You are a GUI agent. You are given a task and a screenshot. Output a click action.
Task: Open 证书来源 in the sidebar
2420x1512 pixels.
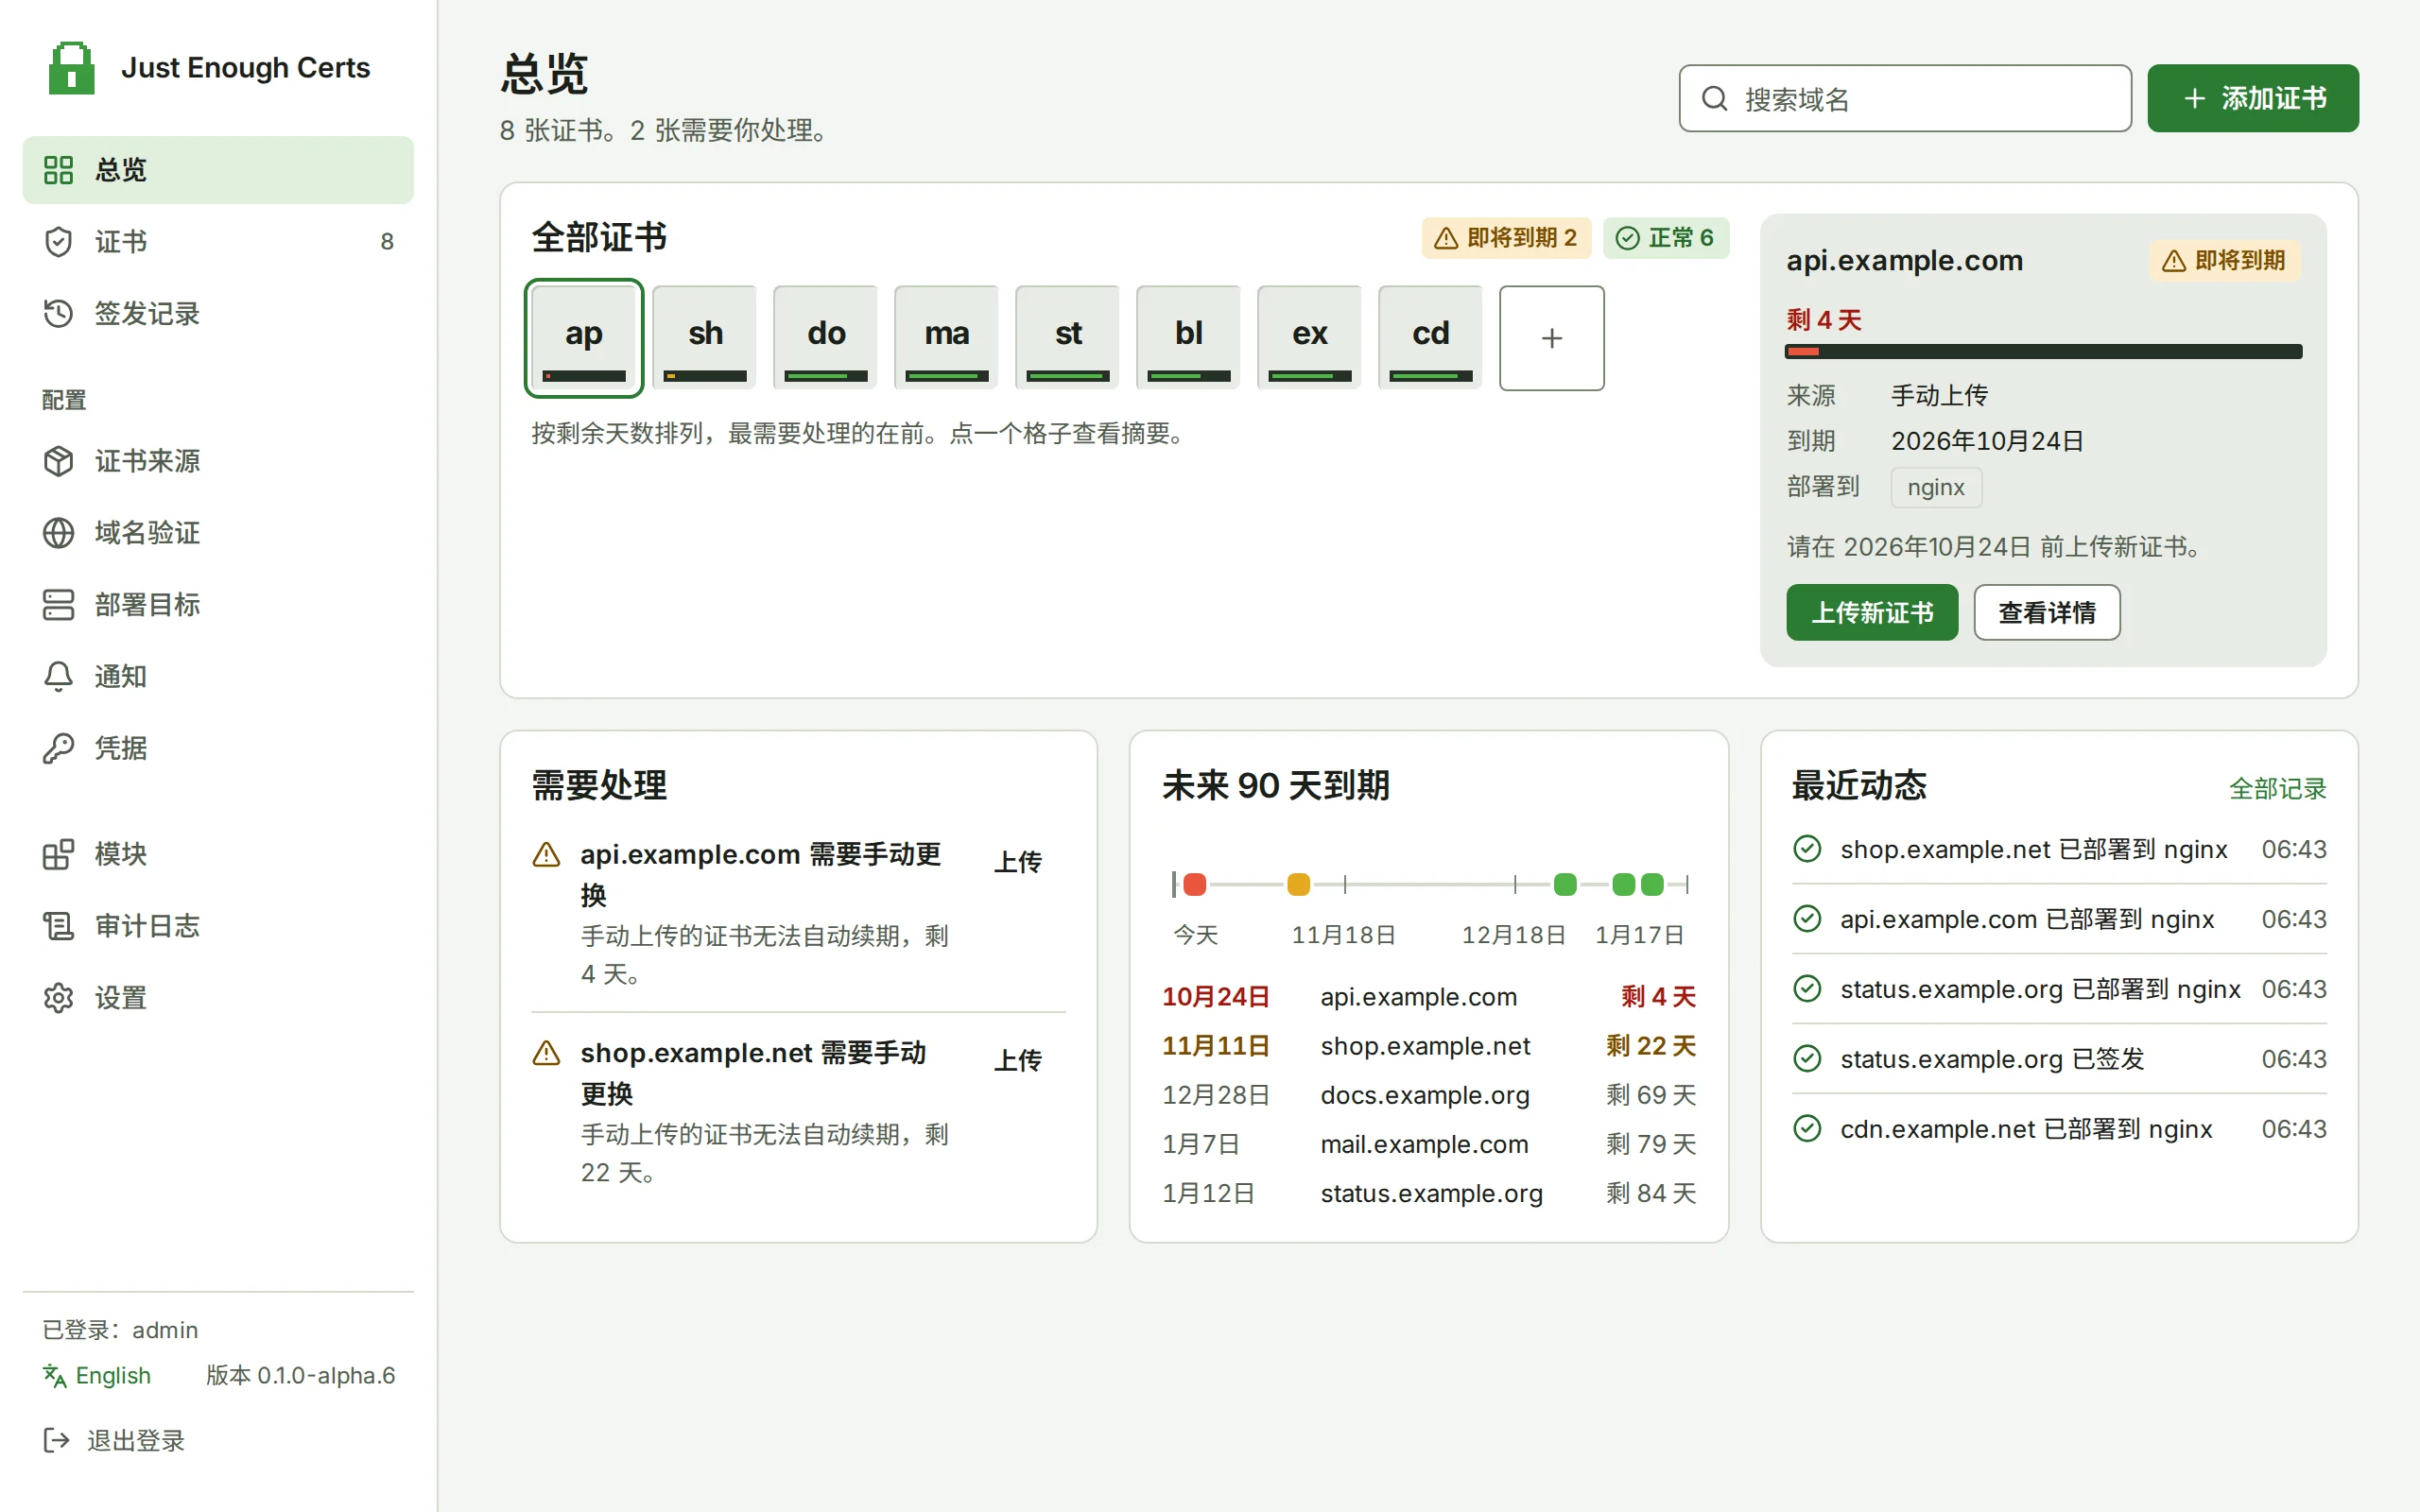[218, 461]
